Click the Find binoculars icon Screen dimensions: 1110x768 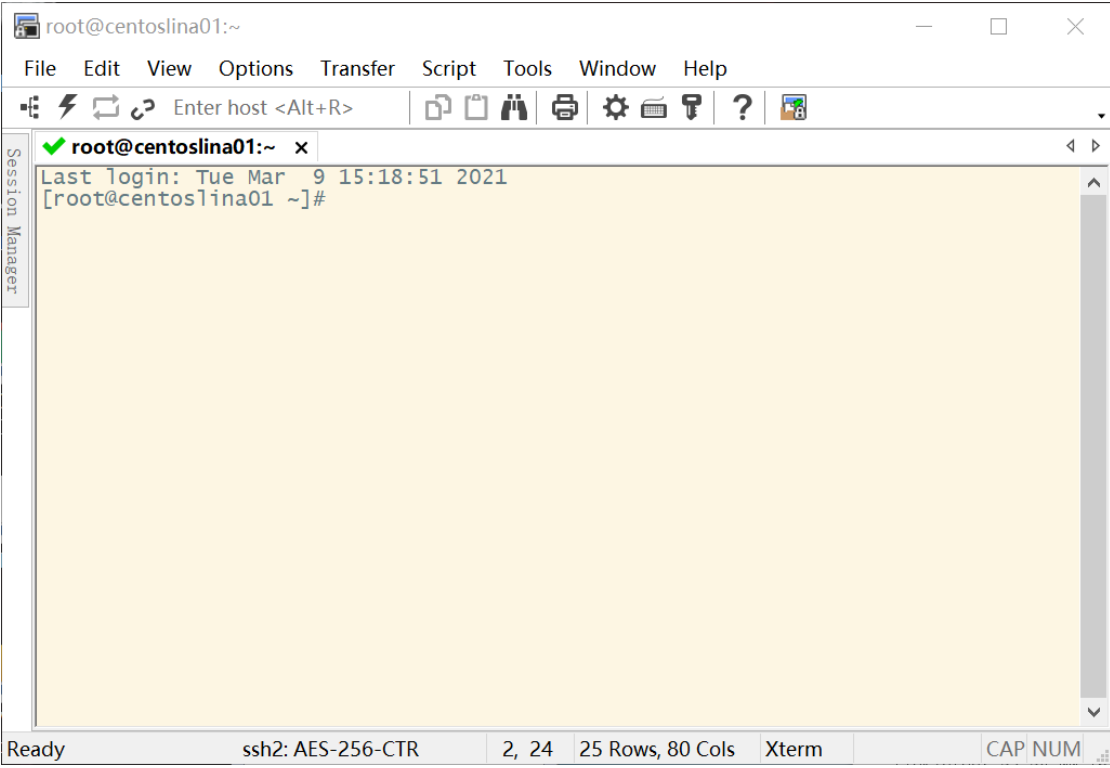tap(514, 108)
